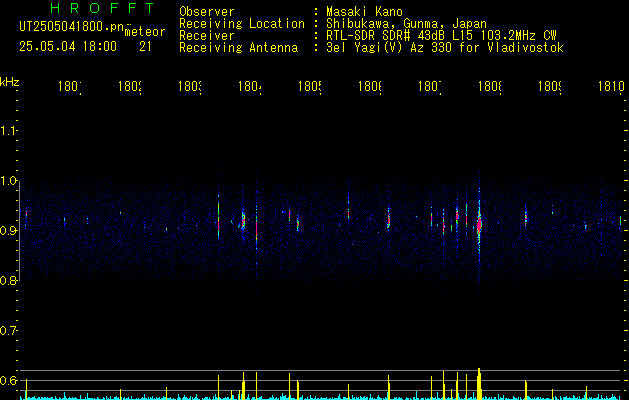Click the Receiver label

coord(207,36)
